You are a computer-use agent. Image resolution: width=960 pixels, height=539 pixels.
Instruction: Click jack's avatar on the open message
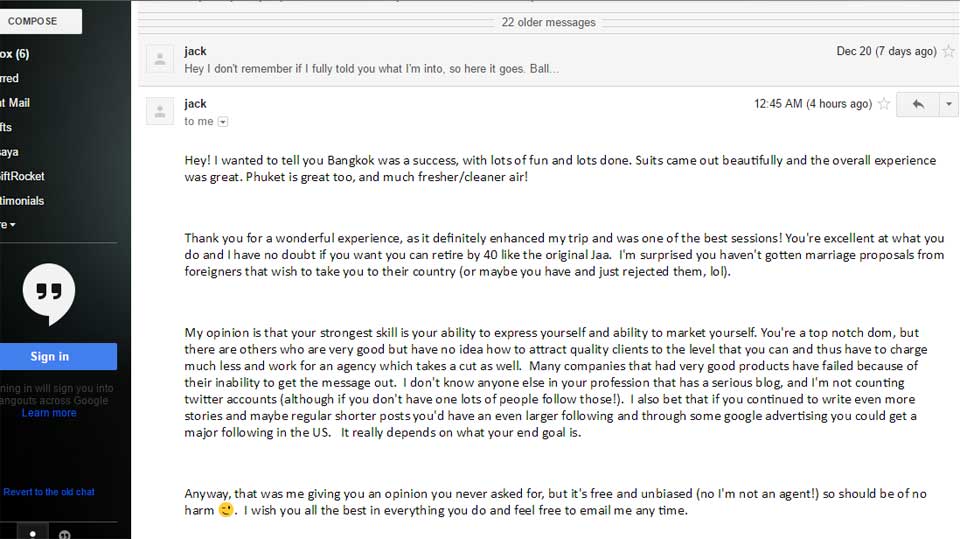coord(160,111)
